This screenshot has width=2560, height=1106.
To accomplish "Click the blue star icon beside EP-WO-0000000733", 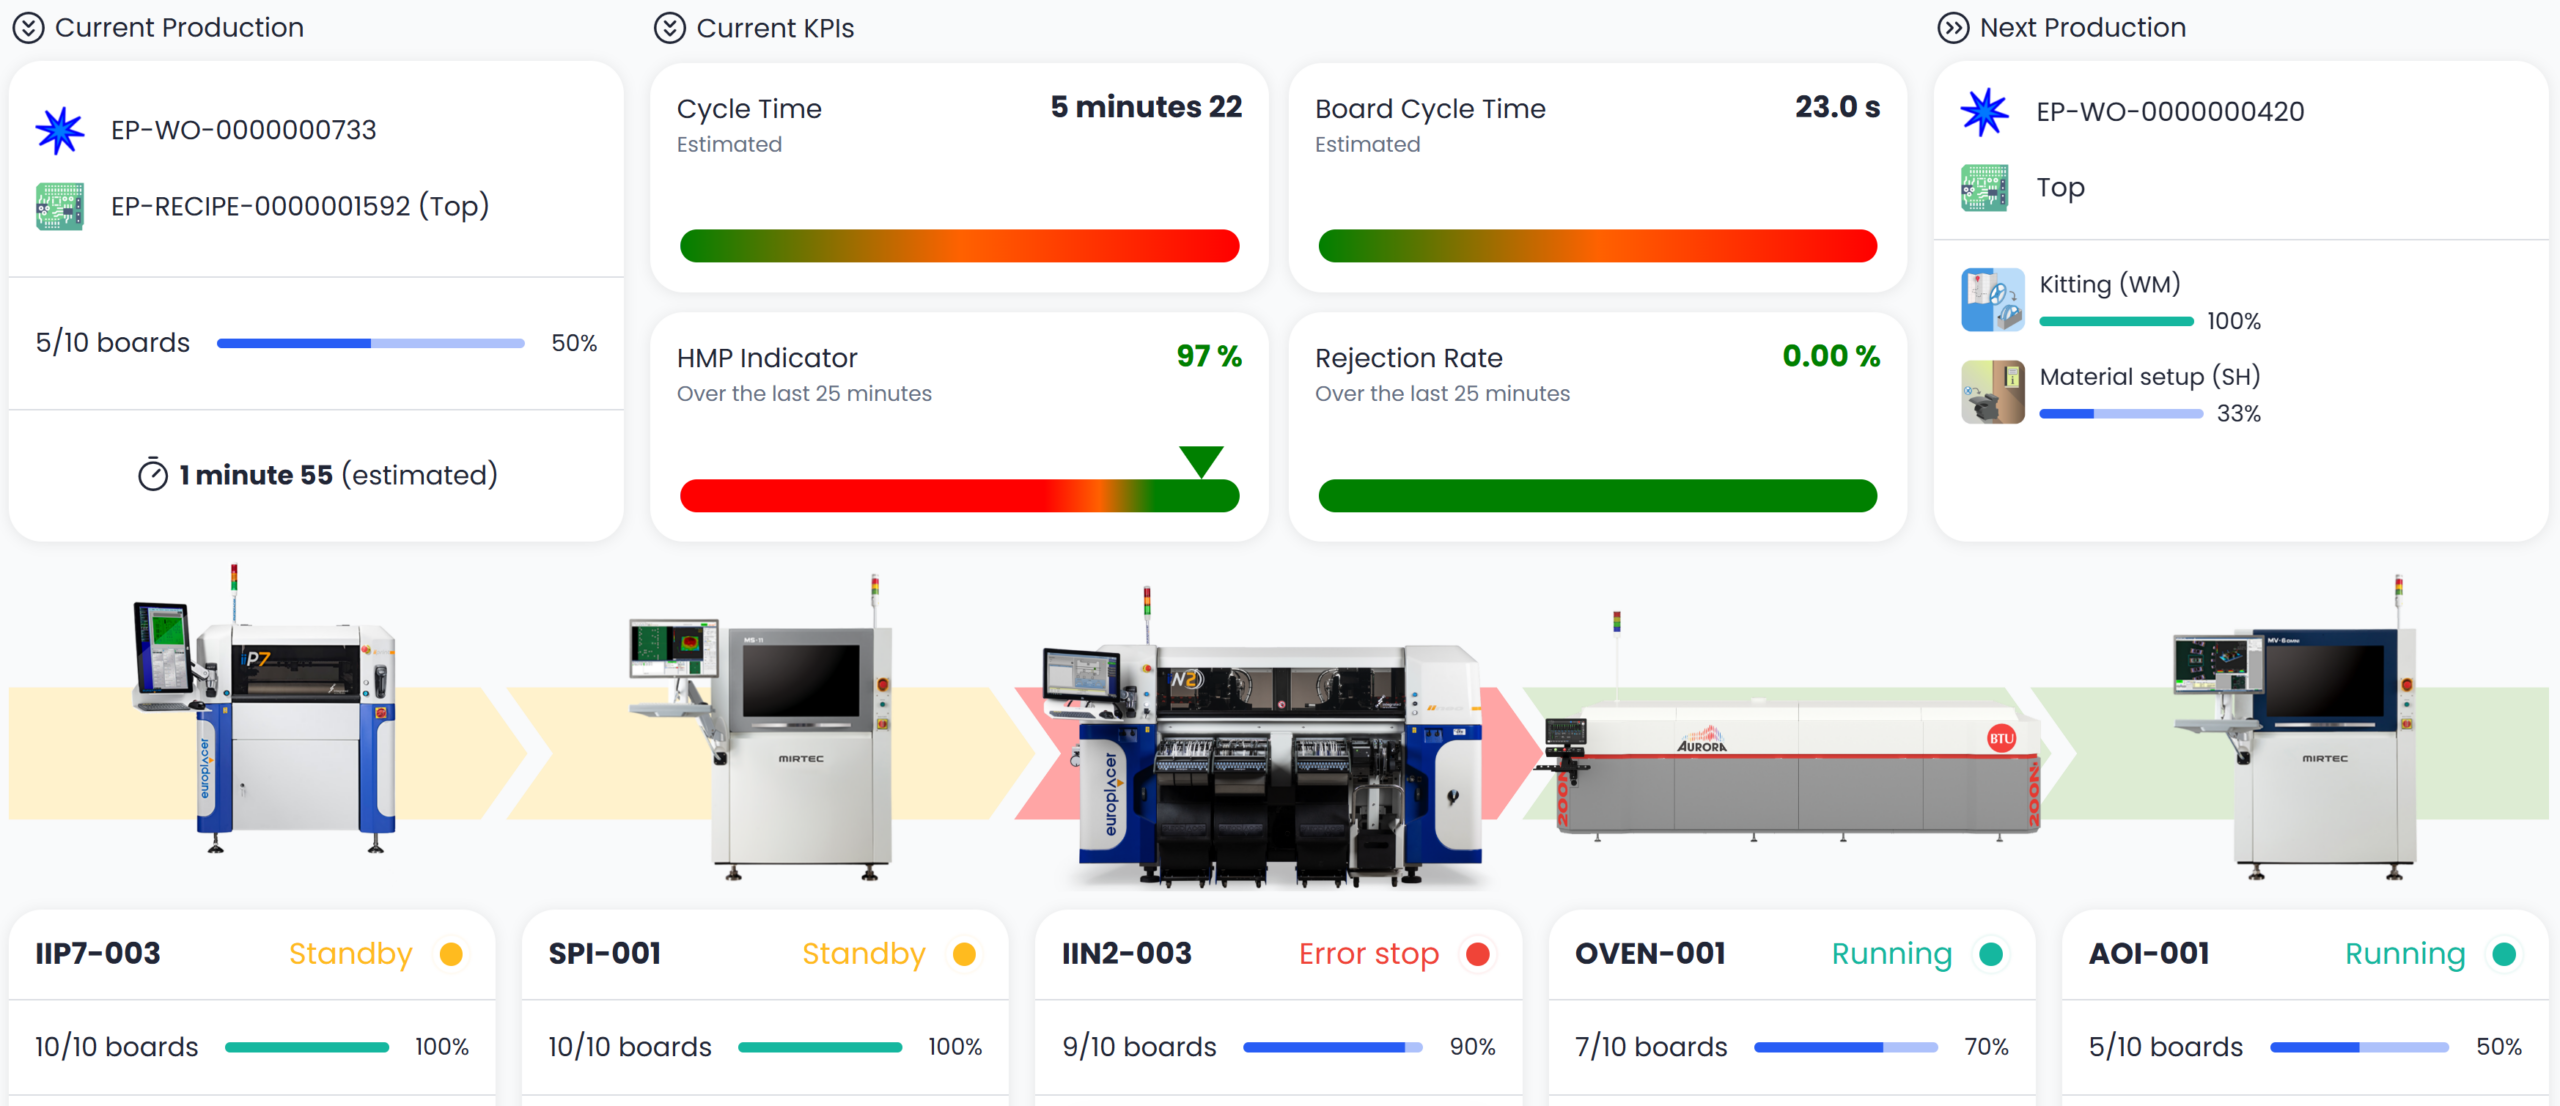I will tap(60, 130).
